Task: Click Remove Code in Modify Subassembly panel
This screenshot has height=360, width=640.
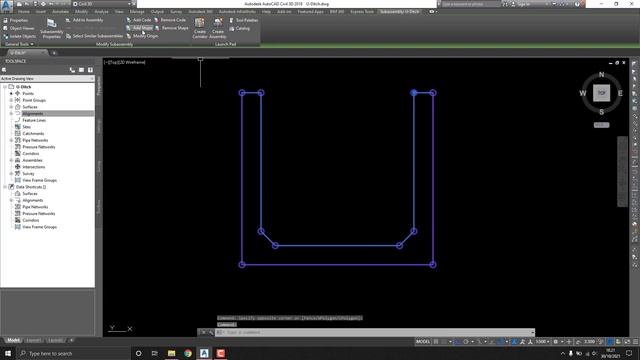Action: (x=170, y=20)
